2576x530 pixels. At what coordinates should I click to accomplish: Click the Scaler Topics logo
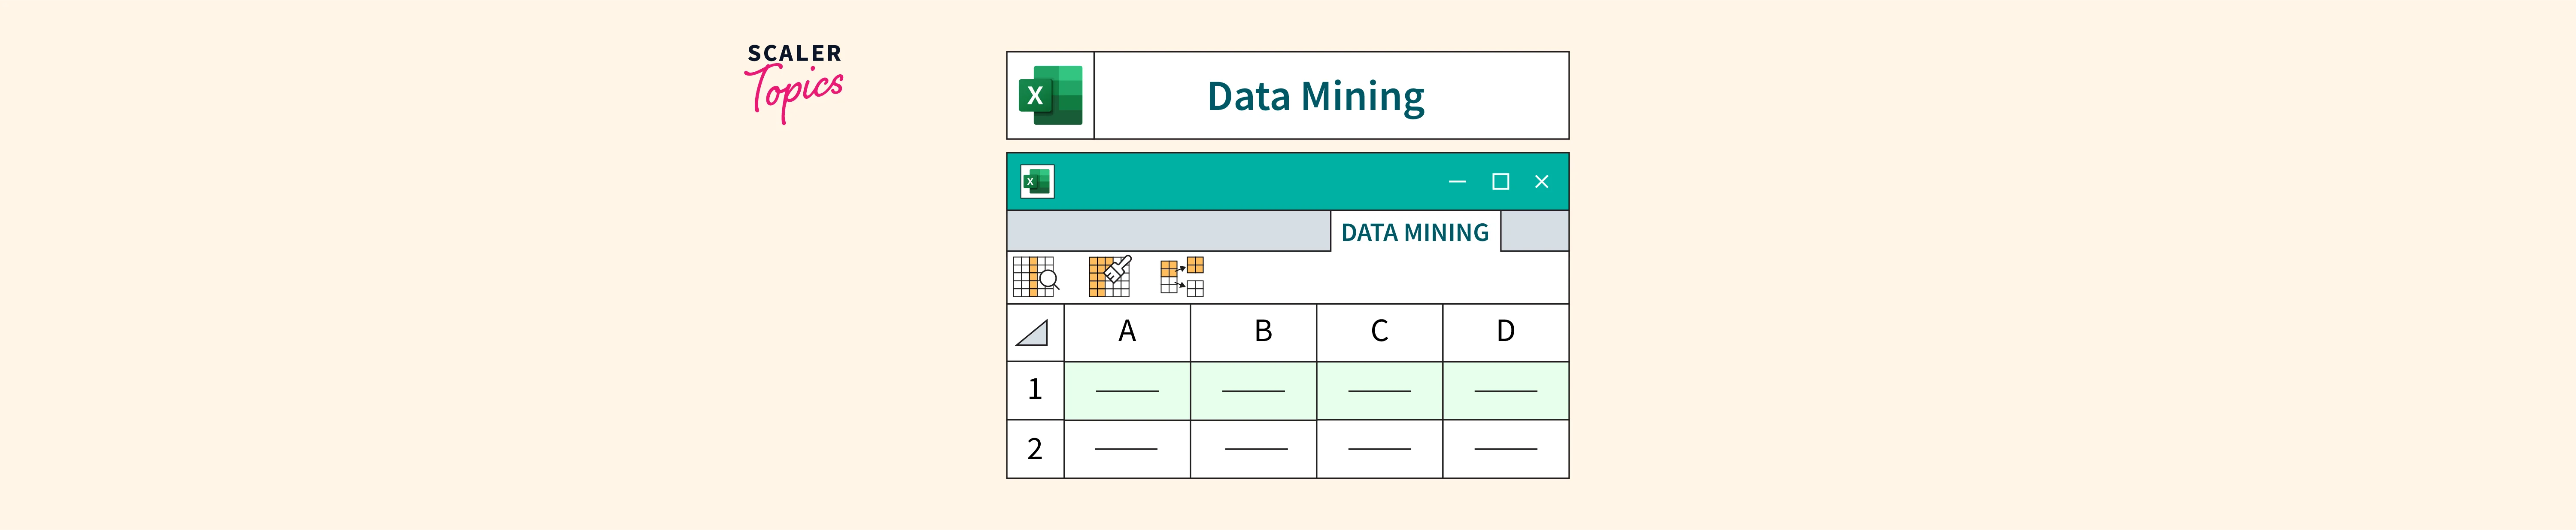pyautogui.click(x=795, y=82)
